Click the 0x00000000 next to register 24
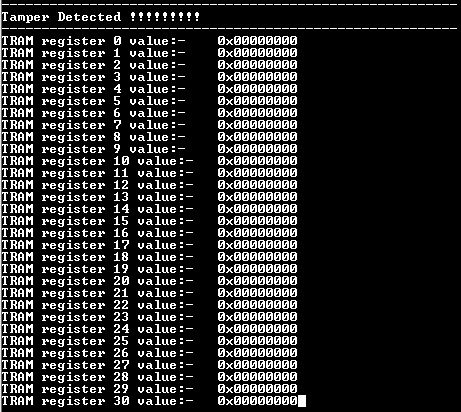The image size is (461, 412). click(257, 329)
